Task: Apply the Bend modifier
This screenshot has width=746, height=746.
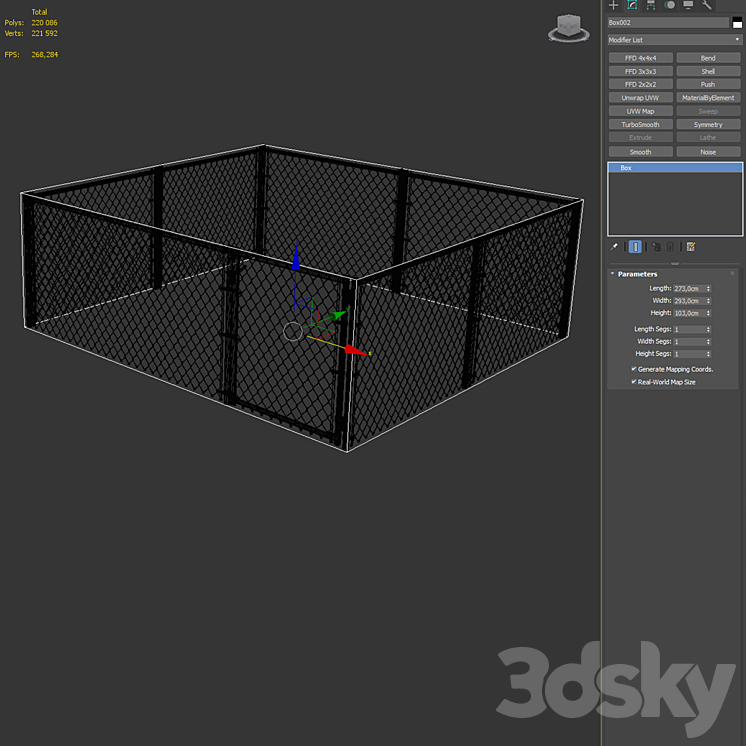Action: click(x=708, y=58)
